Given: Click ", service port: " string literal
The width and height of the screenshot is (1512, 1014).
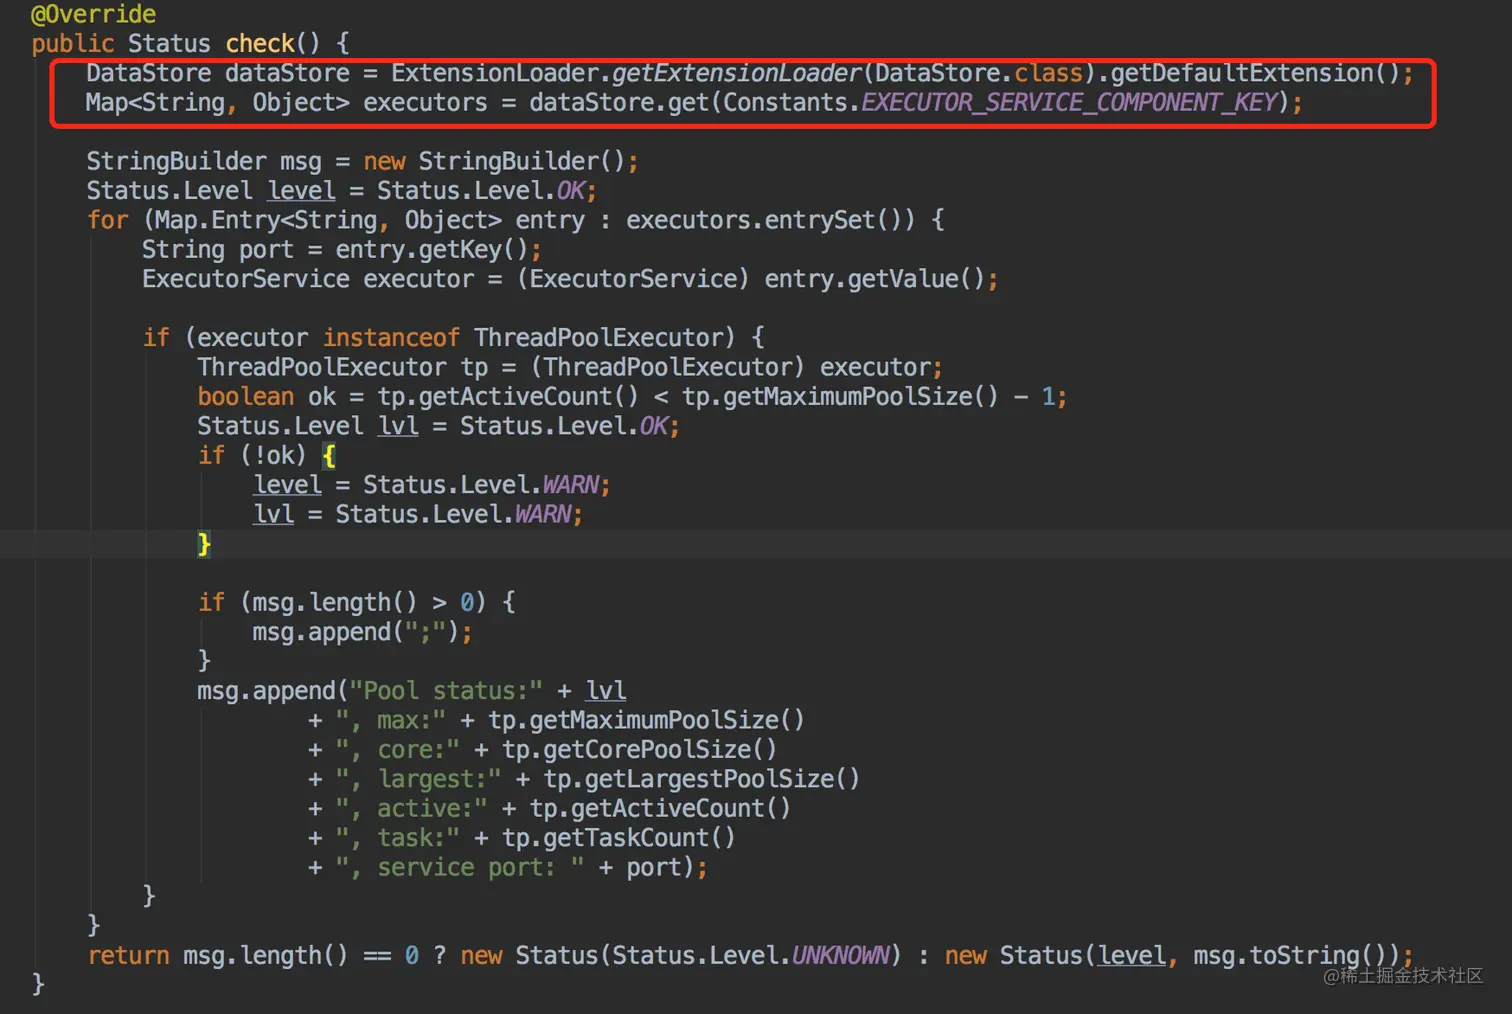Looking at the screenshot, I should coord(460,867).
